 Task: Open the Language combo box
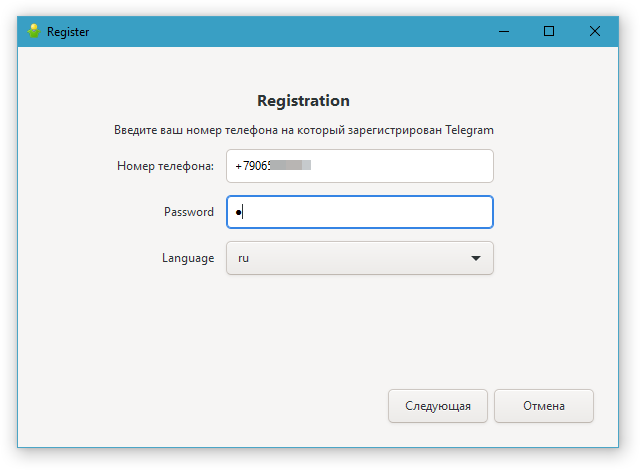pos(360,258)
